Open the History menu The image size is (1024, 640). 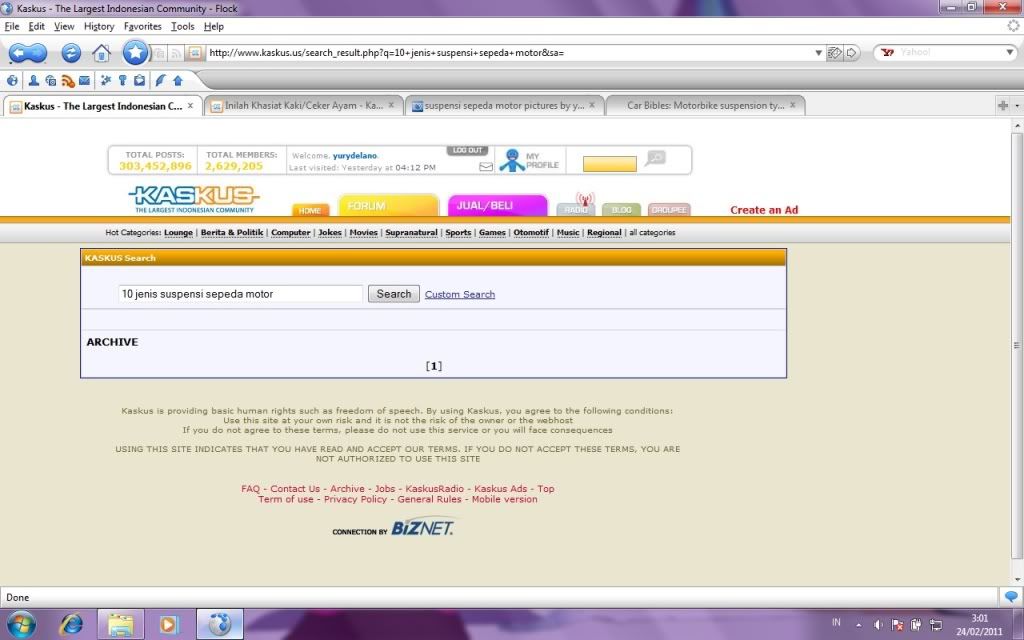[99, 27]
